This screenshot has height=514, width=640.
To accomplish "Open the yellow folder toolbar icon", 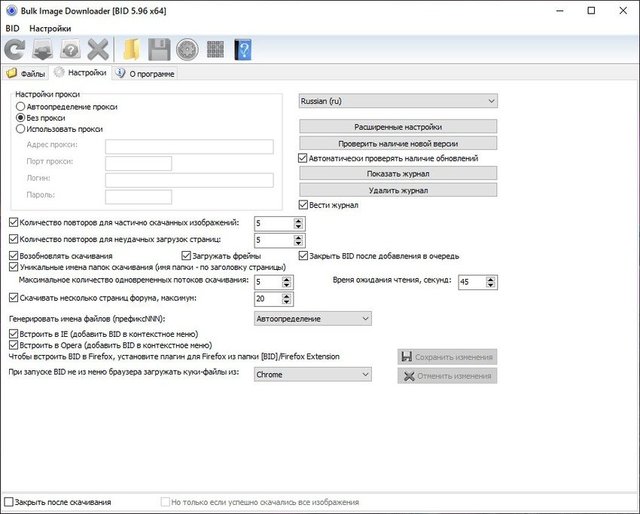I will 130,49.
